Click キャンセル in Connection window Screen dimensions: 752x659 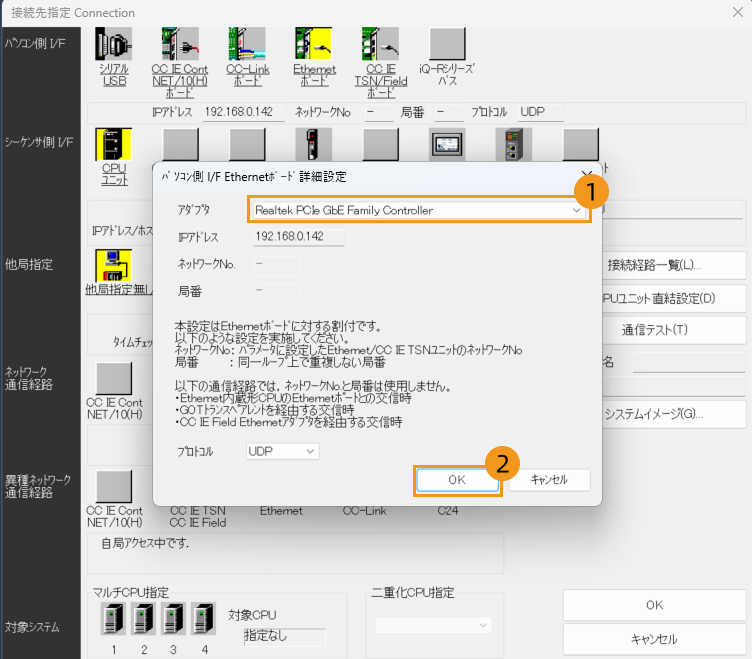point(655,639)
